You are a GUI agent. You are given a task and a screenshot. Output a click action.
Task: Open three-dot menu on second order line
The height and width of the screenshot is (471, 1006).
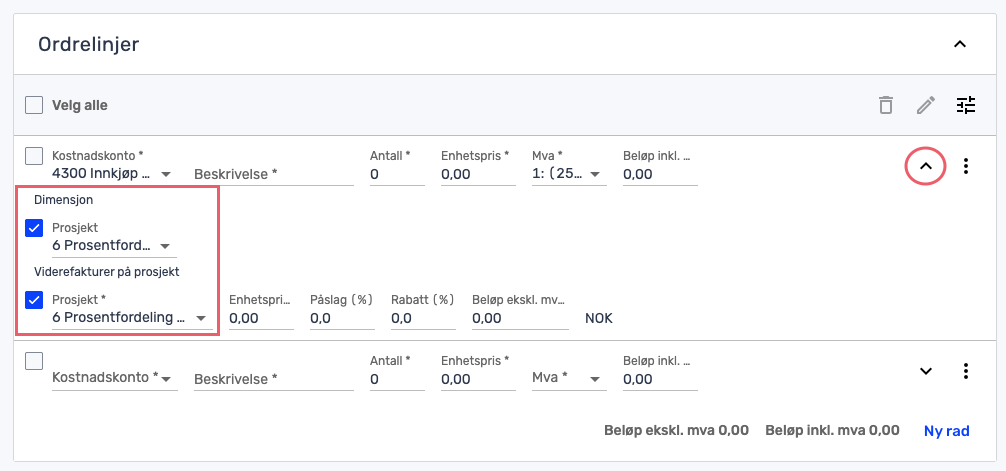[966, 371]
